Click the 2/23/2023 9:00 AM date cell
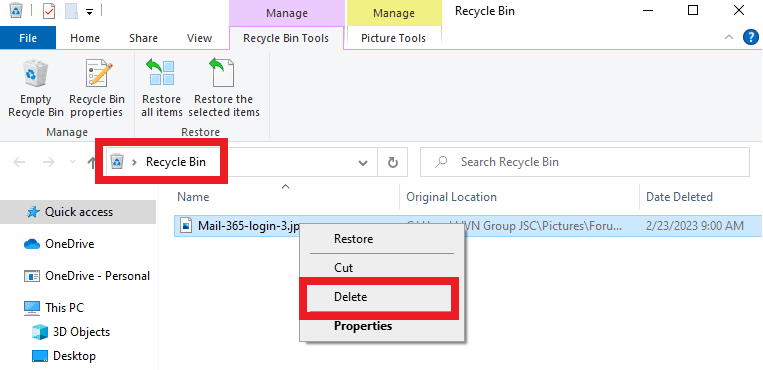The width and height of the screenshot is (763, 370). 694,226
